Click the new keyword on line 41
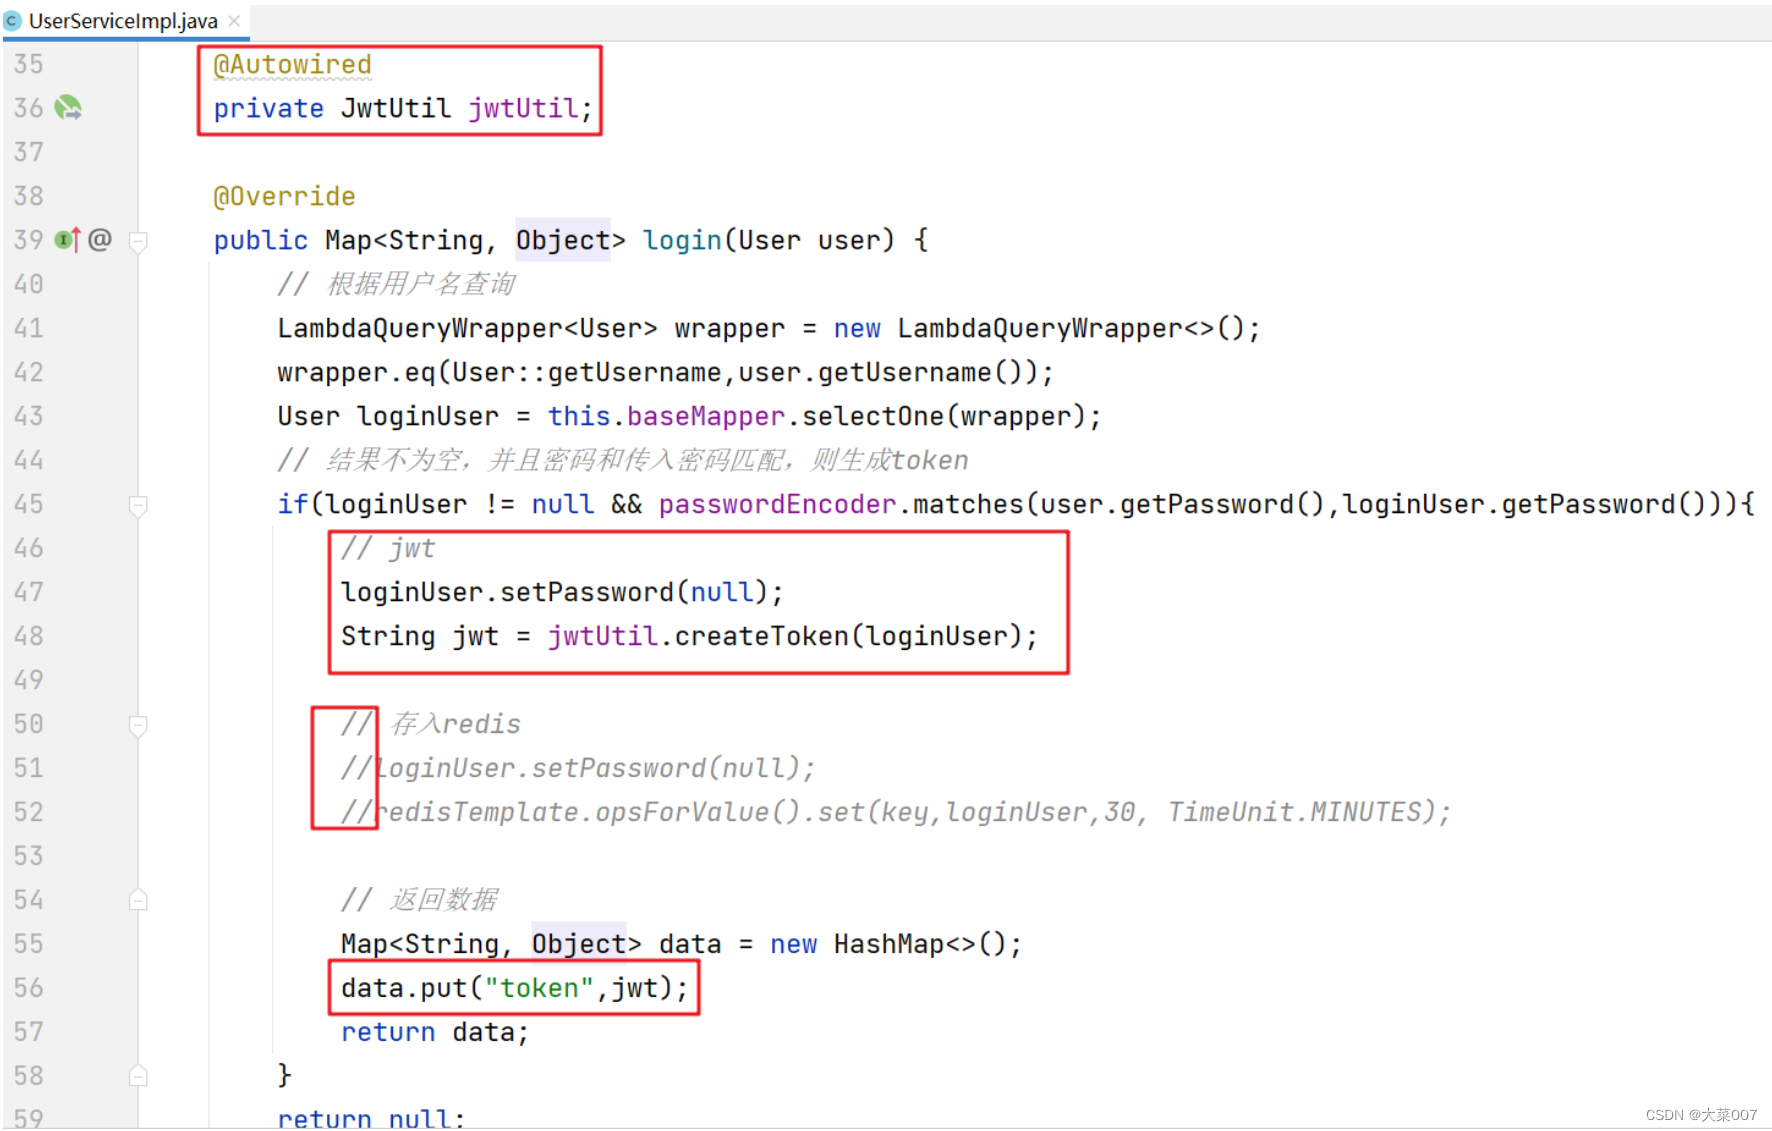 [x=857, y=328]
